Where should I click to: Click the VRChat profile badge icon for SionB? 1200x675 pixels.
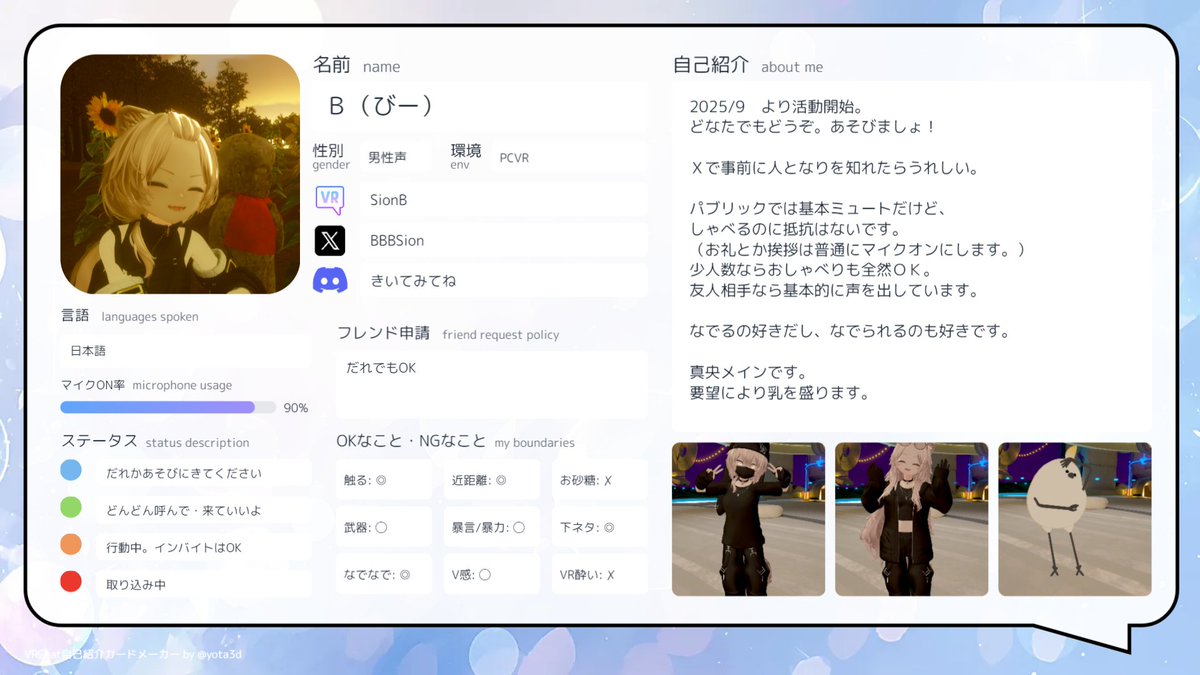click(x=329, y=200)
